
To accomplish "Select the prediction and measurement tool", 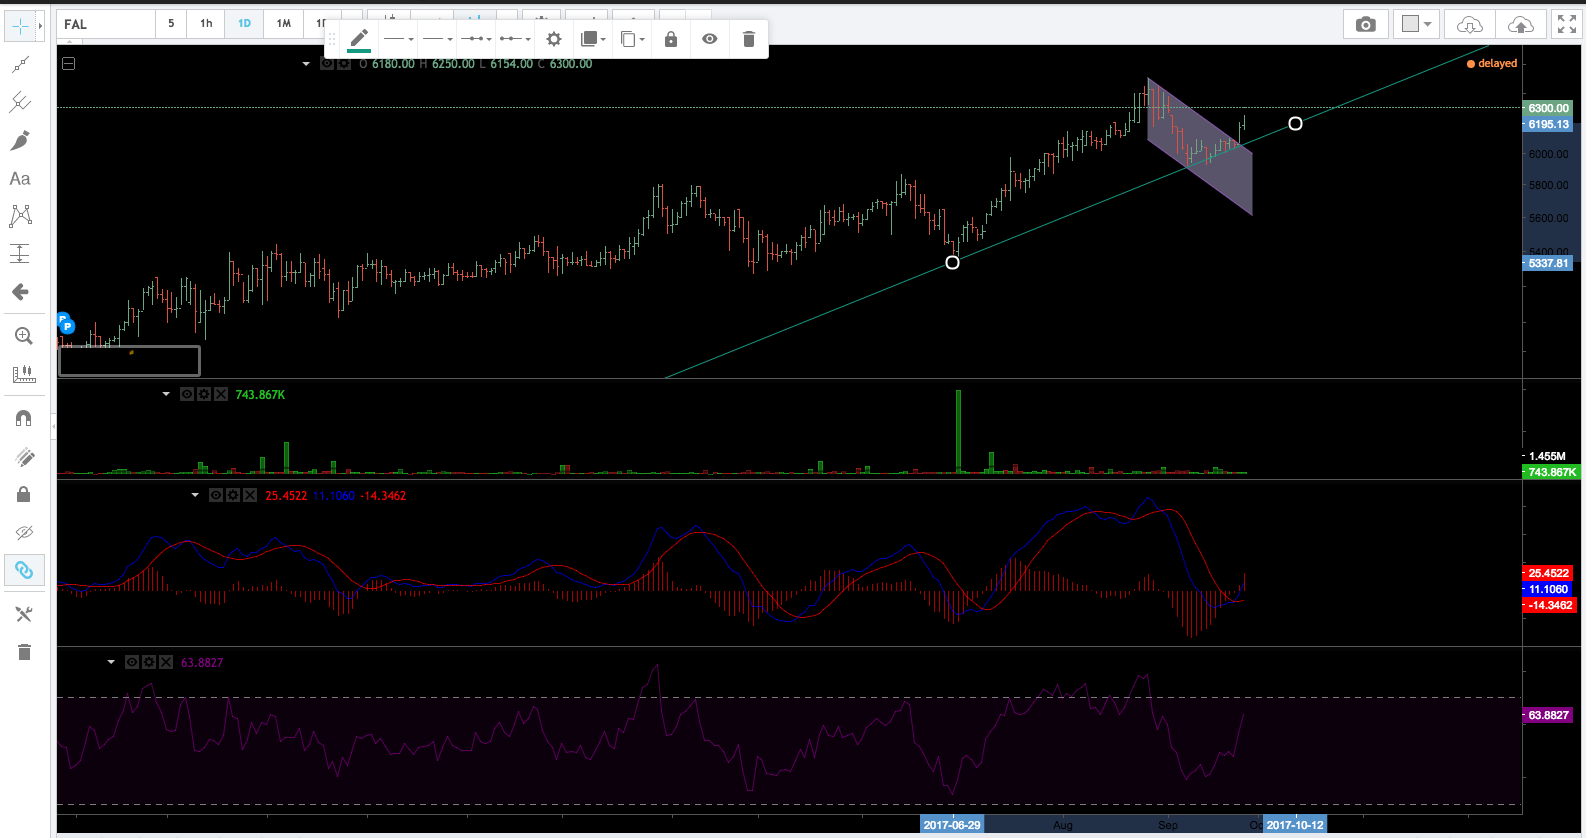I will pos(20,253).
